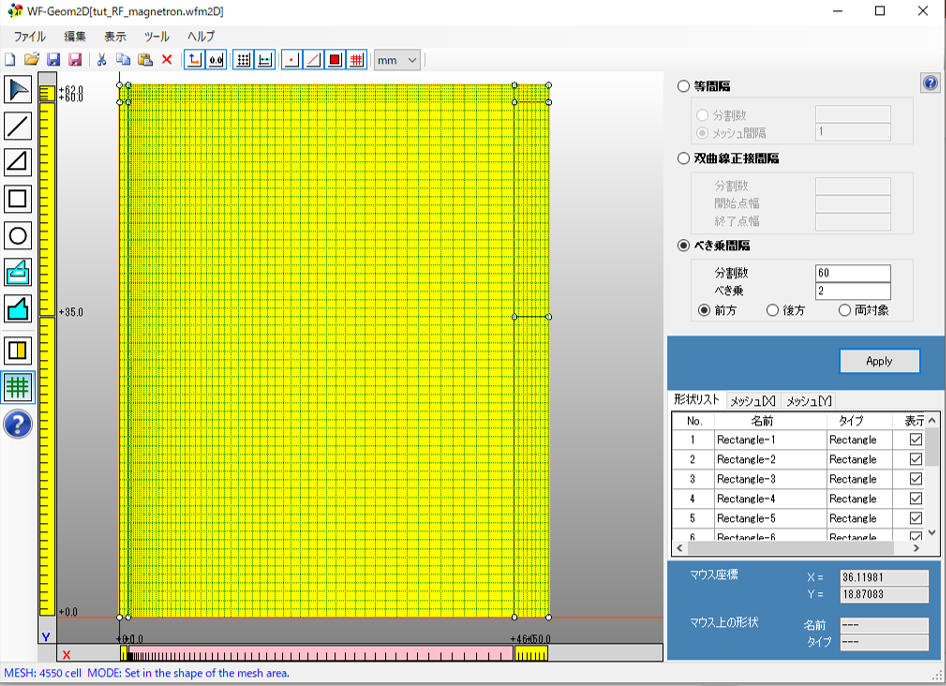
Task: Uncheck the 表示 checkbox for Rectangle-5
Action: [x=916, y=518]
